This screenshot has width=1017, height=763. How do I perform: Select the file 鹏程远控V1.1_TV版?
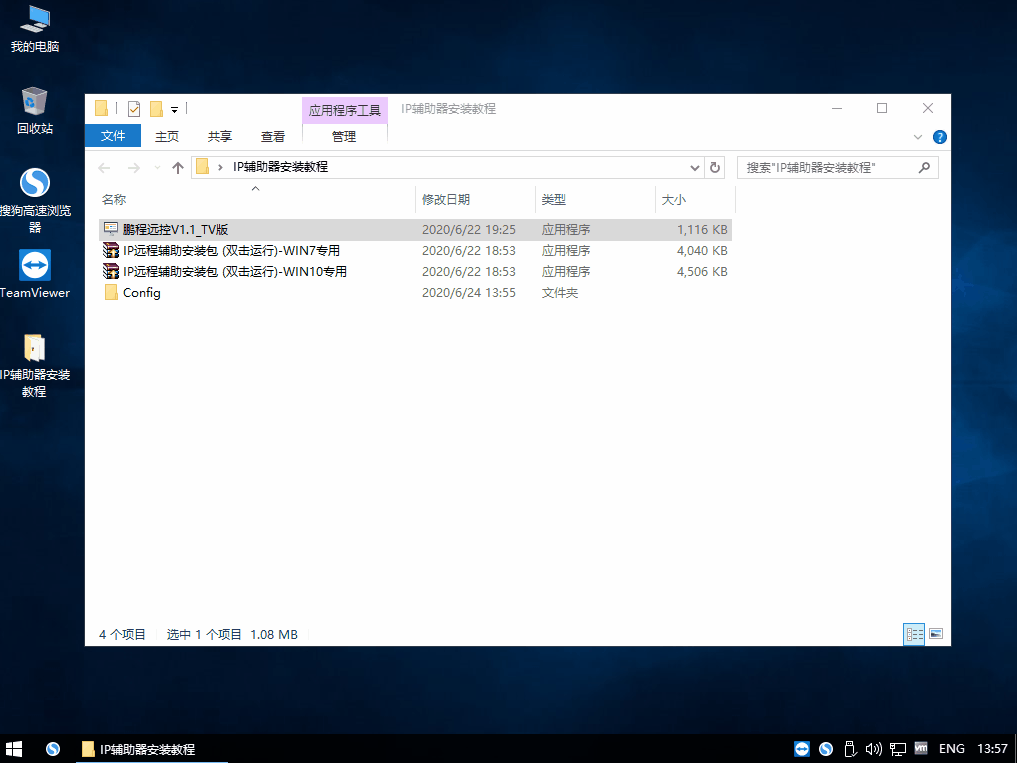pos(415,230)
